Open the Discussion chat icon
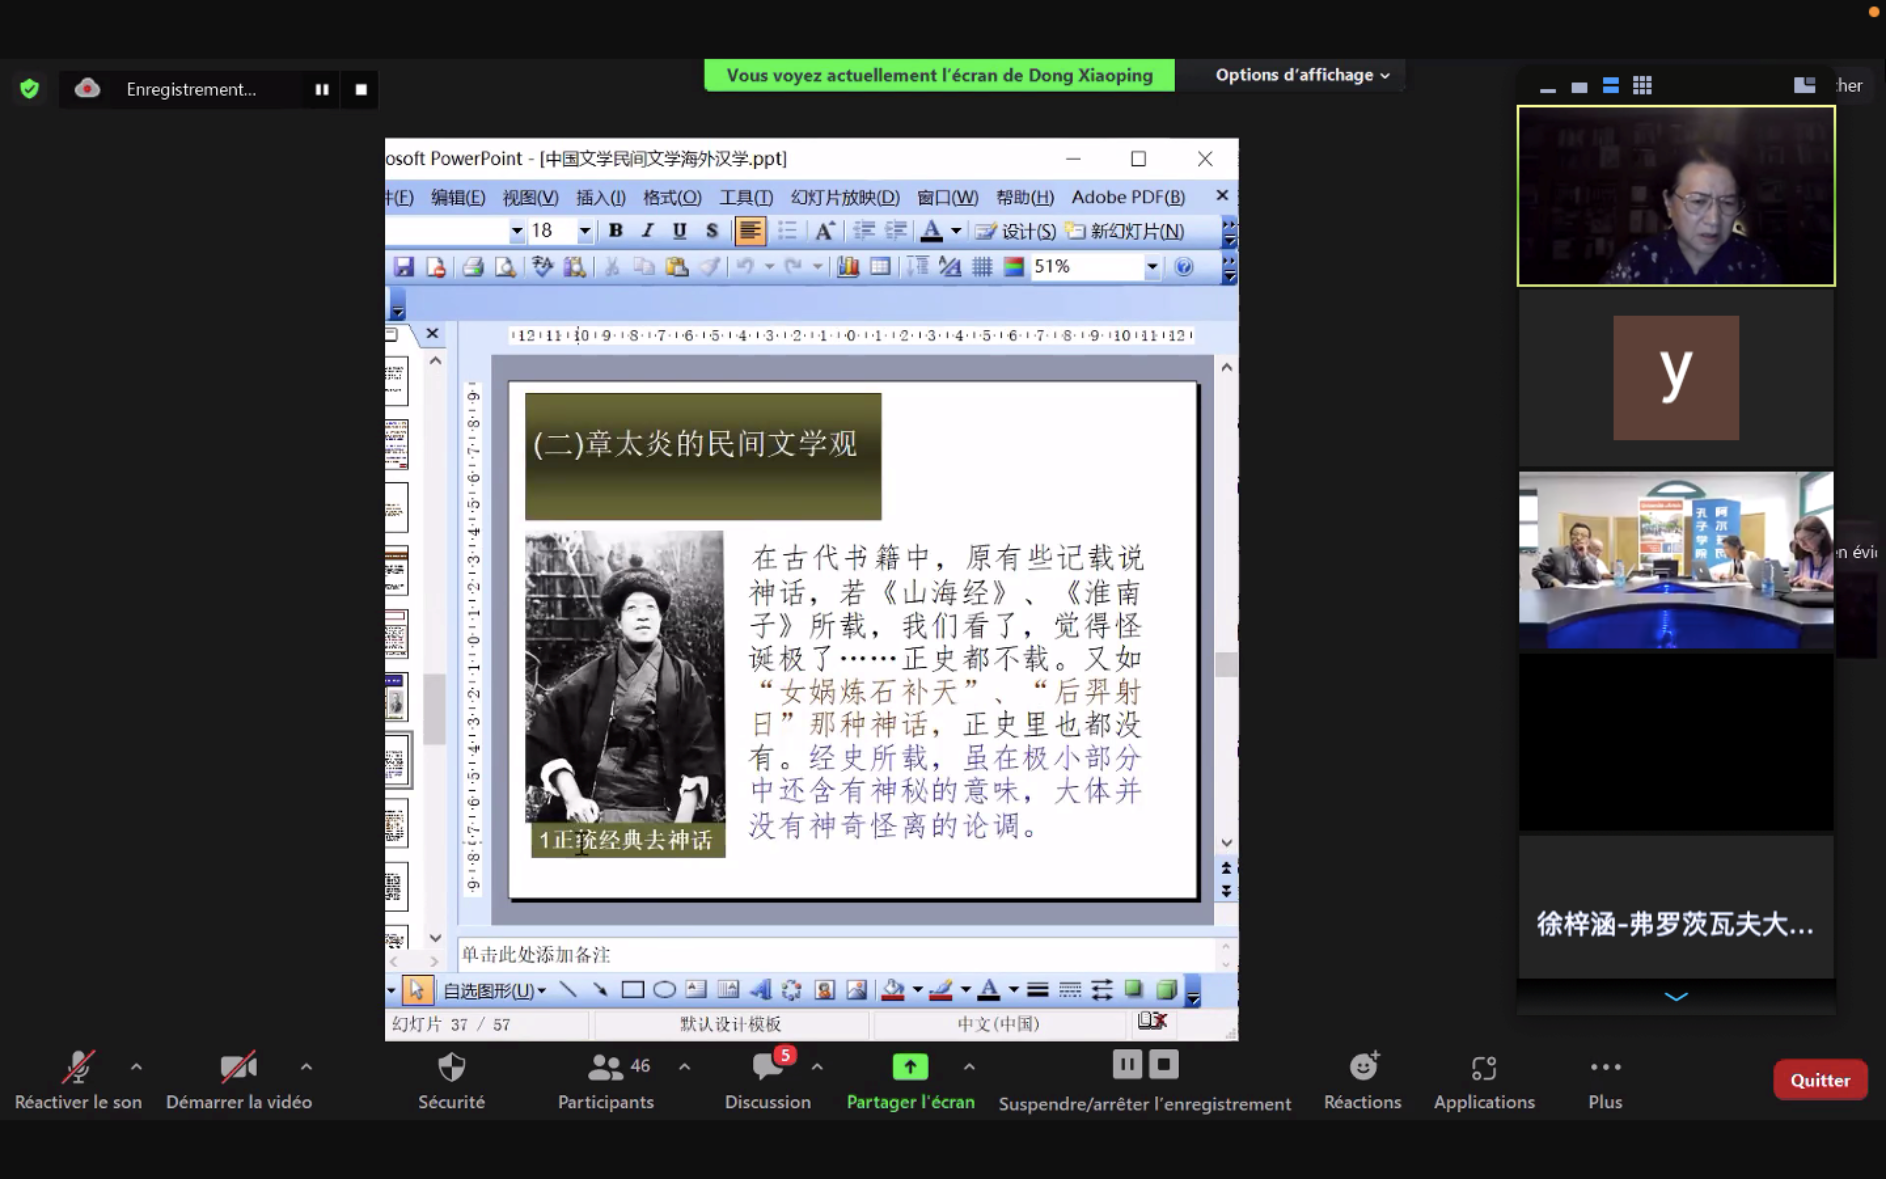Image resolution: width=1886 pixels, height=1179 pixels. click(x=767, y=1068)
